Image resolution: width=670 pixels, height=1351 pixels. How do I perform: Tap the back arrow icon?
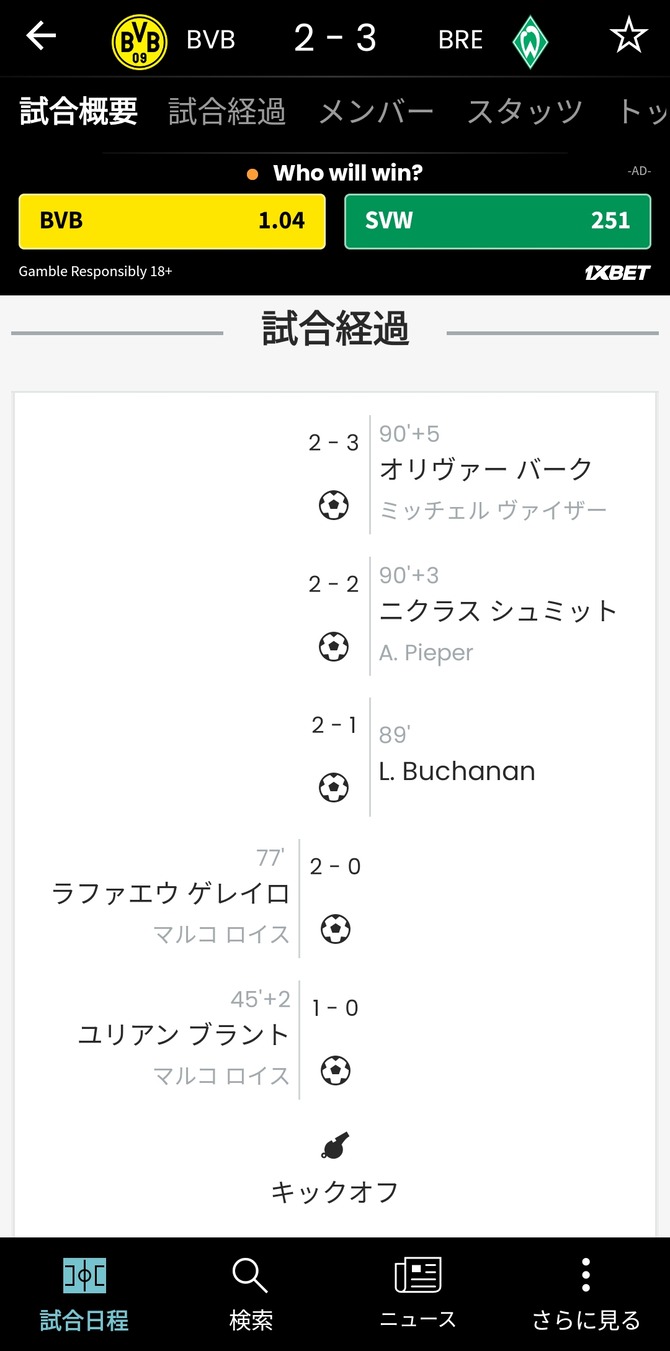point(41,37)
